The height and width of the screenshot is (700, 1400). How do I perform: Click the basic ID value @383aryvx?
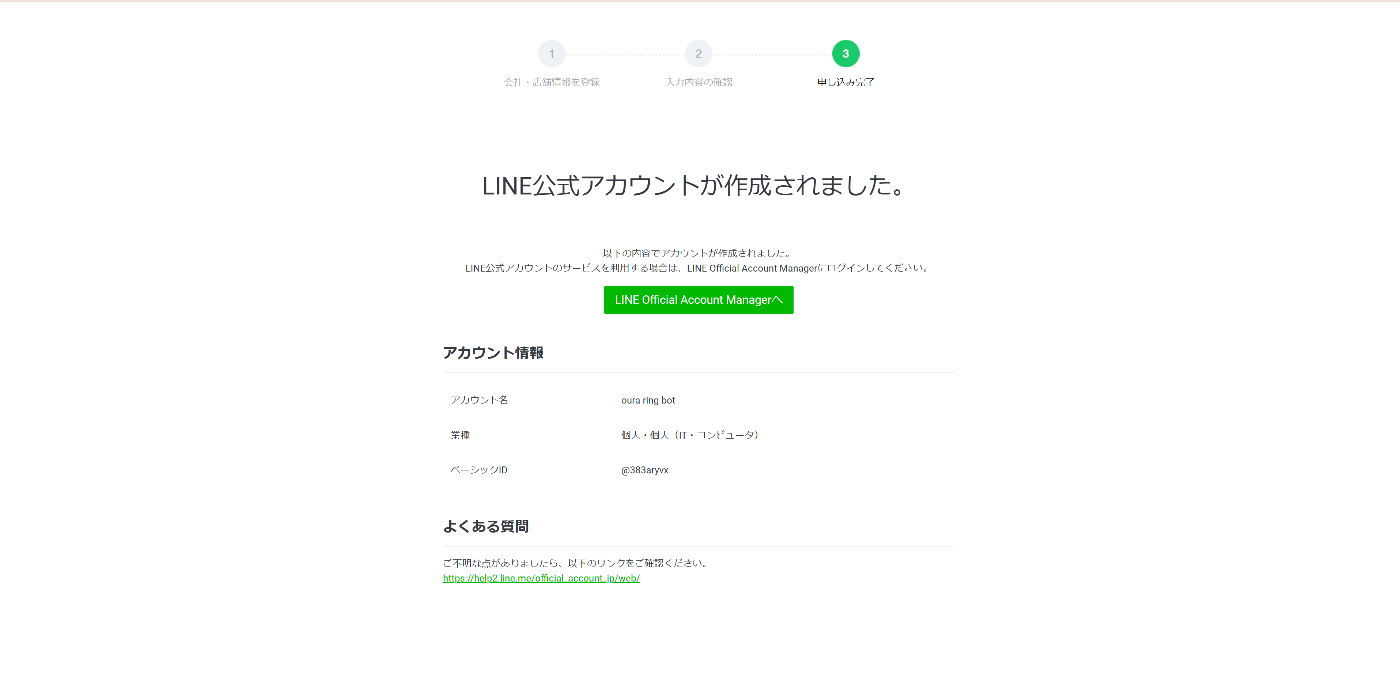645,470
